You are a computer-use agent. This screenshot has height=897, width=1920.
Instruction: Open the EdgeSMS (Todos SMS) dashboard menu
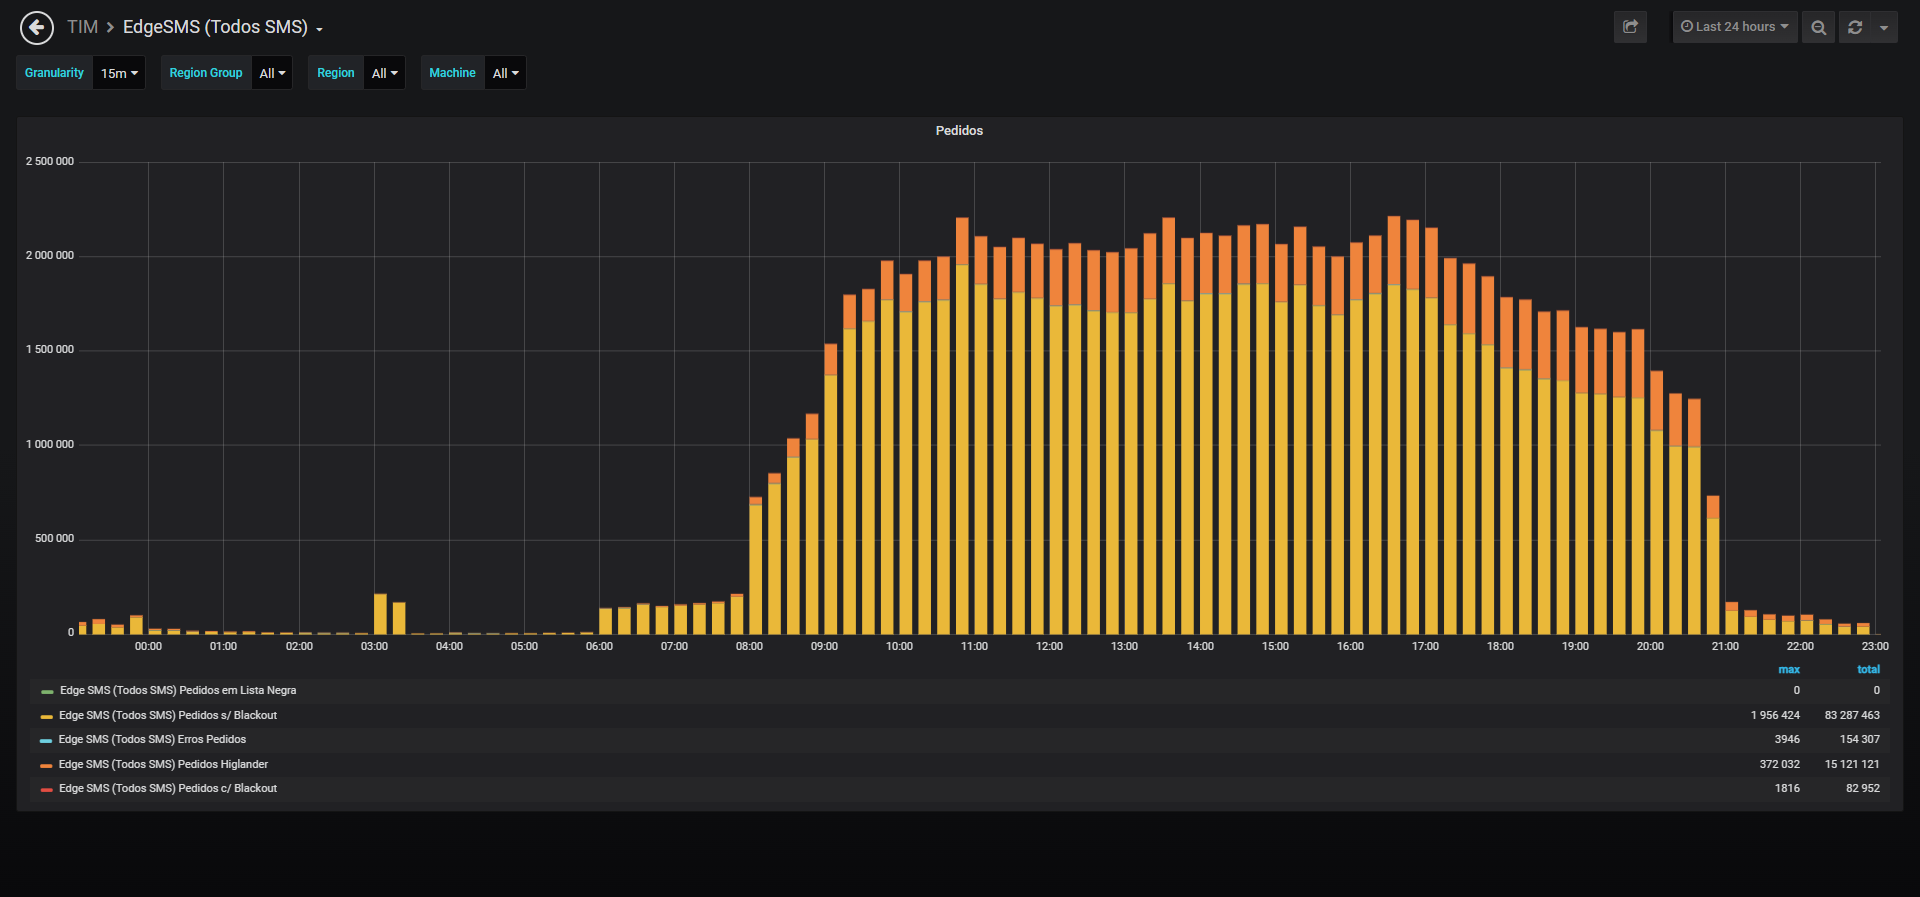[222, 27]
